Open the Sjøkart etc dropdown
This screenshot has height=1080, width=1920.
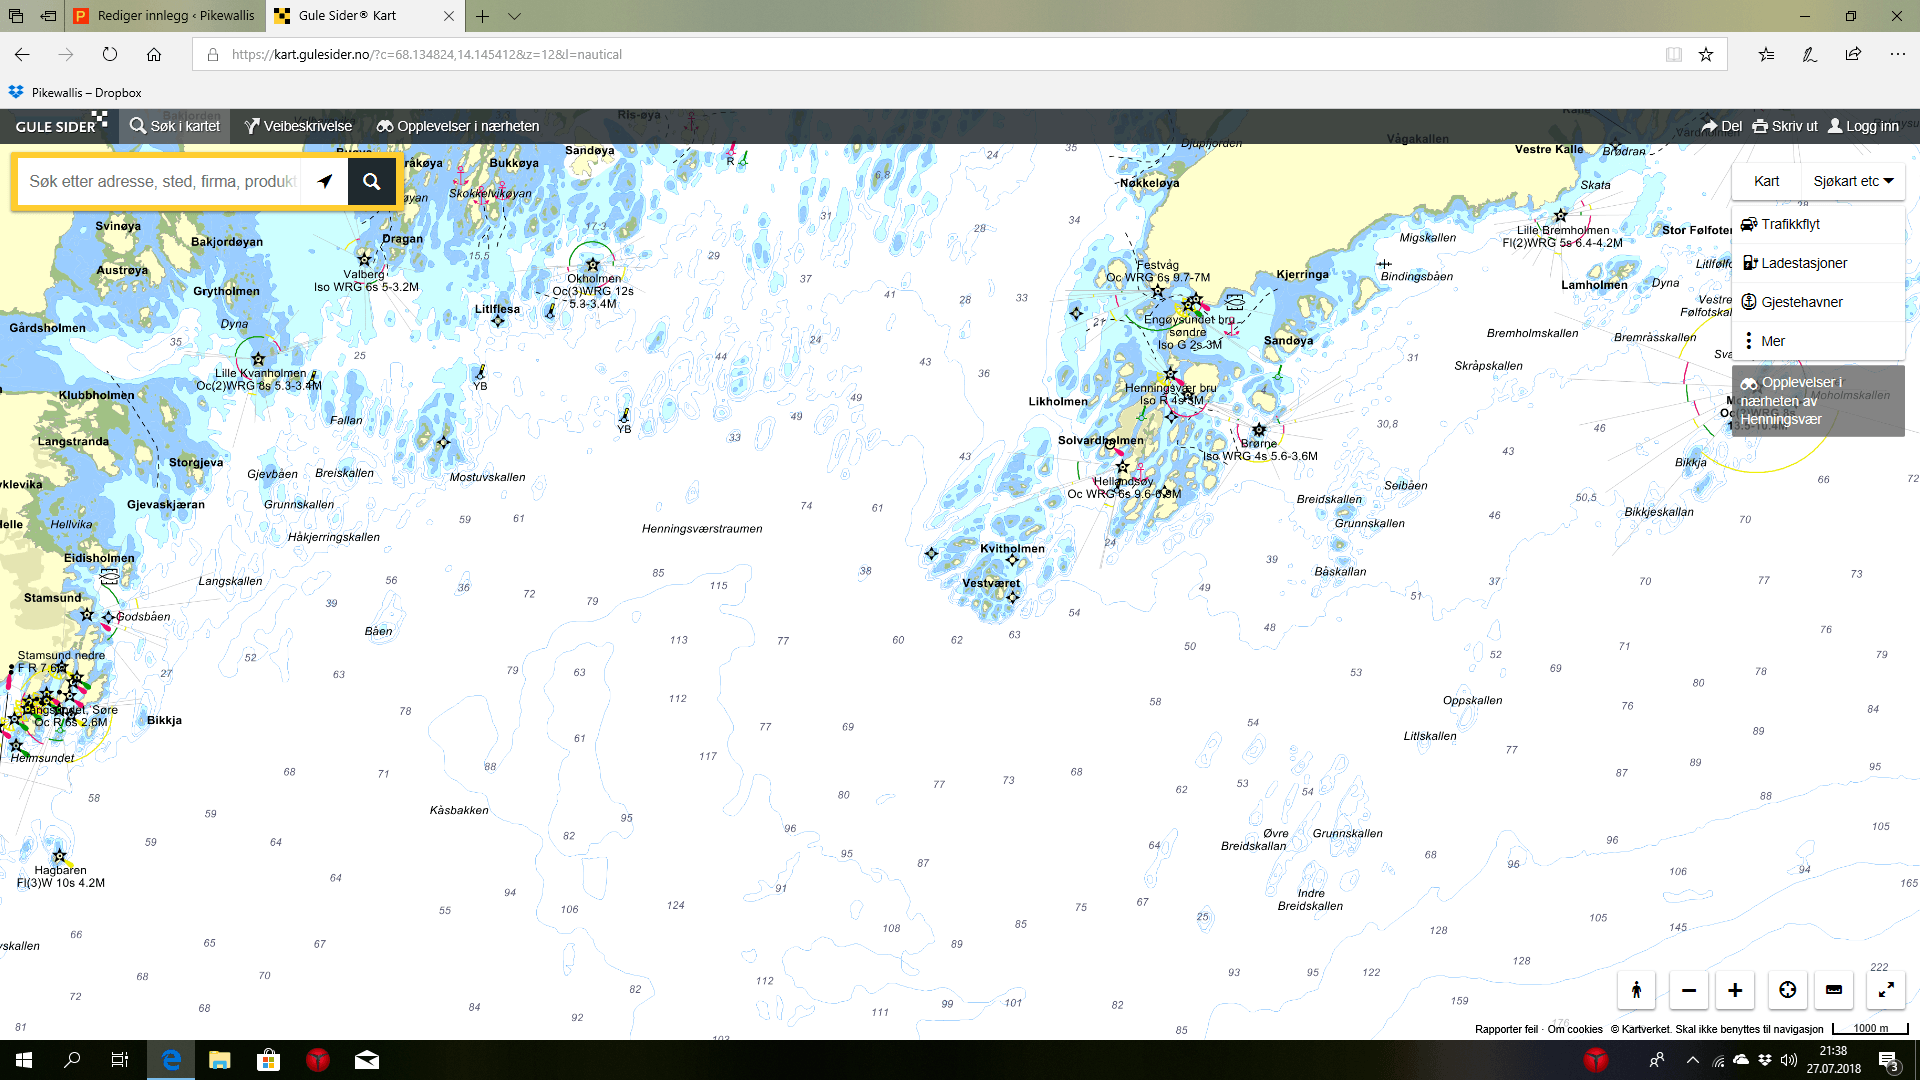pos(1852,181)
